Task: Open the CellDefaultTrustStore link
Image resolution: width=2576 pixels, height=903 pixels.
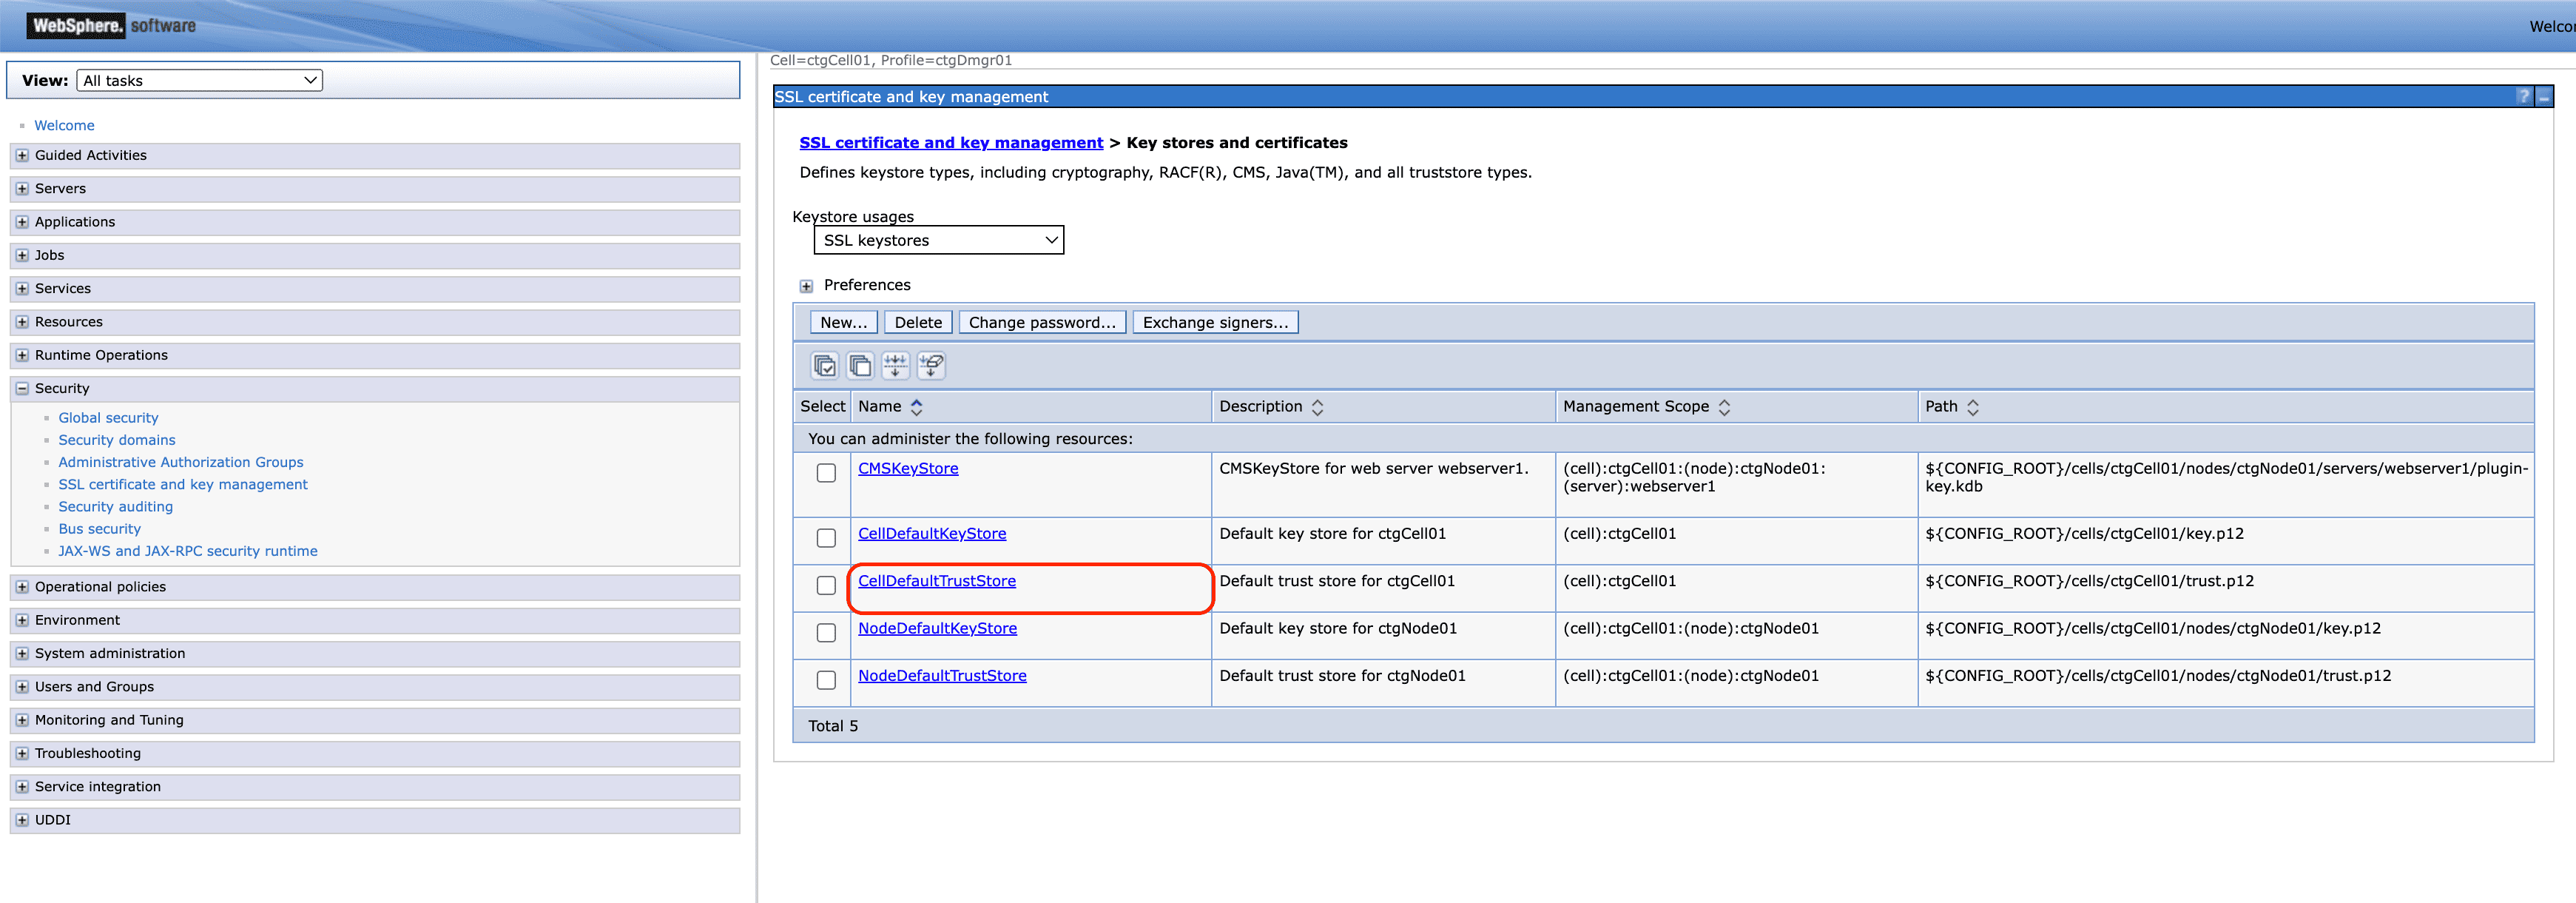Action: [936, 581]
